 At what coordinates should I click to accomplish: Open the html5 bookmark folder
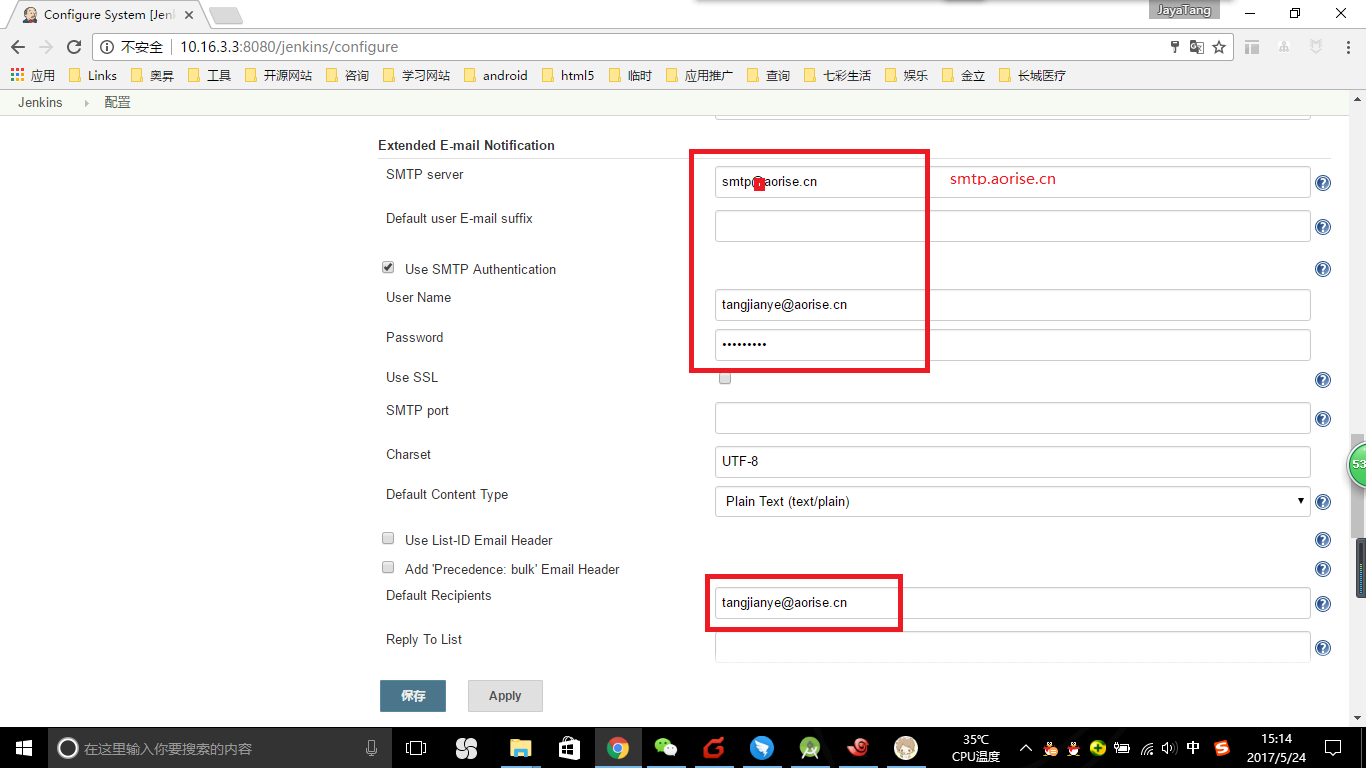[567, 75]
